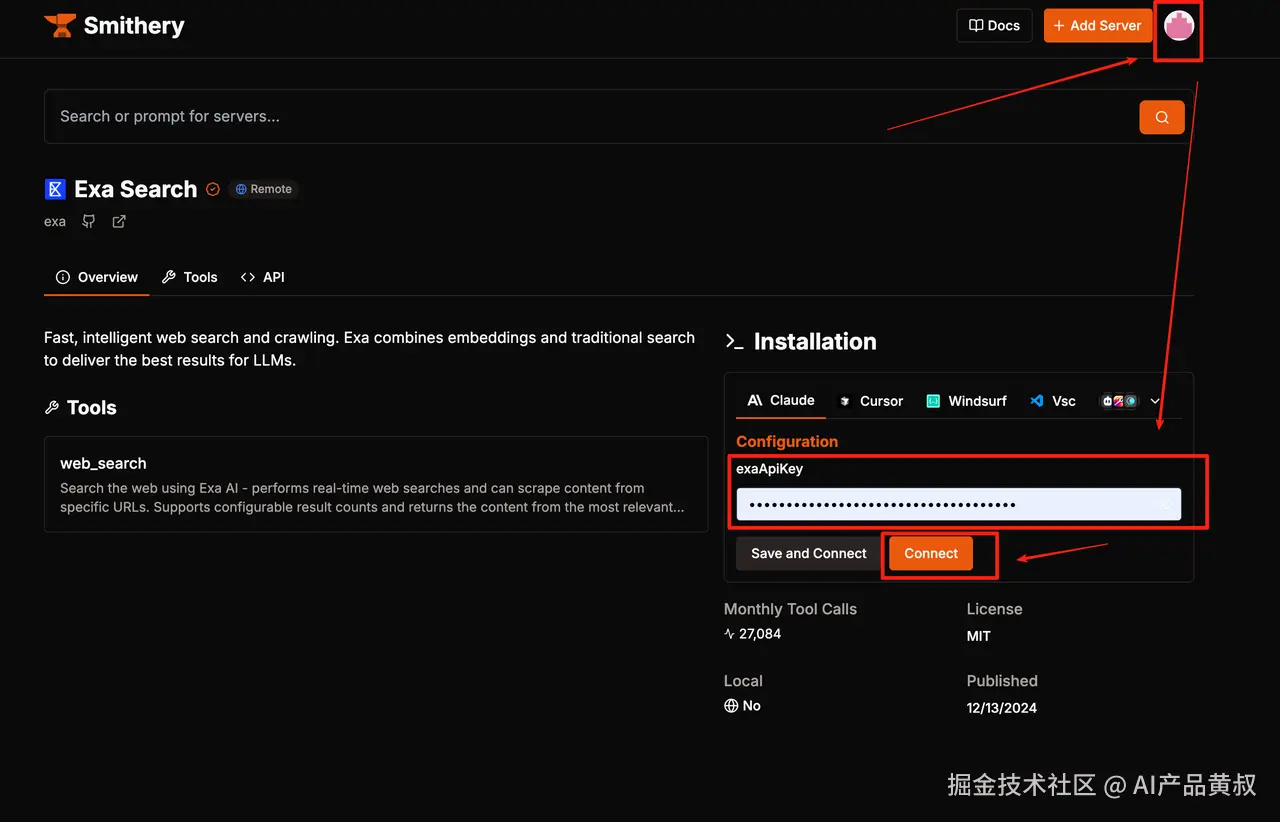
Task: Click the exaApiKey password field
Action: tap(959, 505)
